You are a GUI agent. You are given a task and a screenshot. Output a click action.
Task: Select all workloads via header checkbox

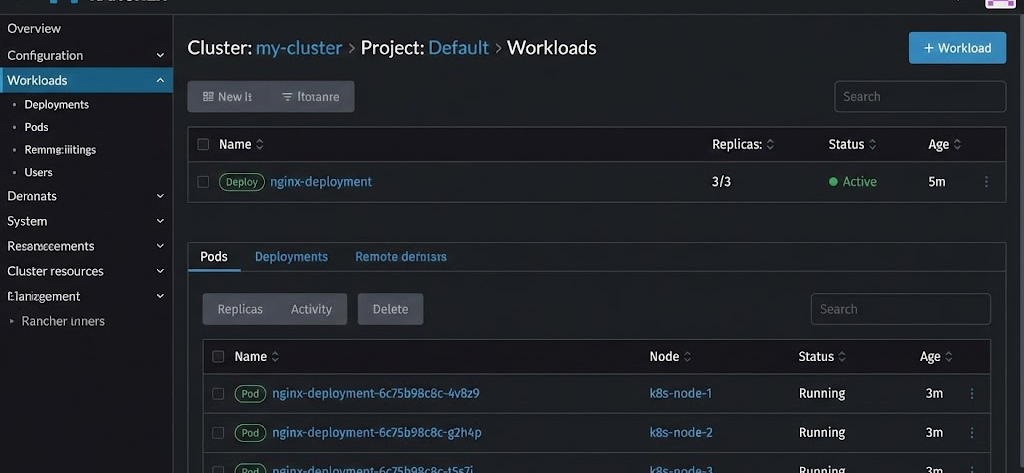(x=203, y=144)
